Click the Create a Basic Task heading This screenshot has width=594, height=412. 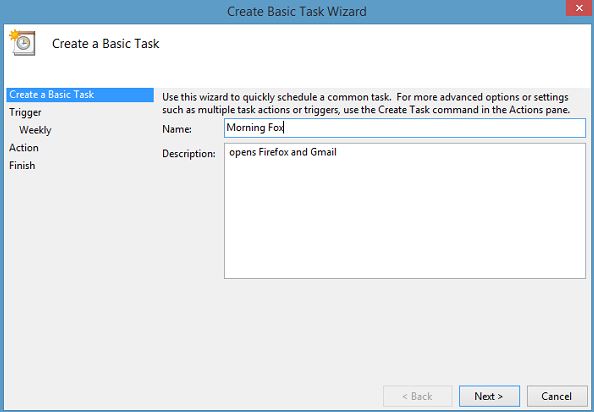click(106, 44)
